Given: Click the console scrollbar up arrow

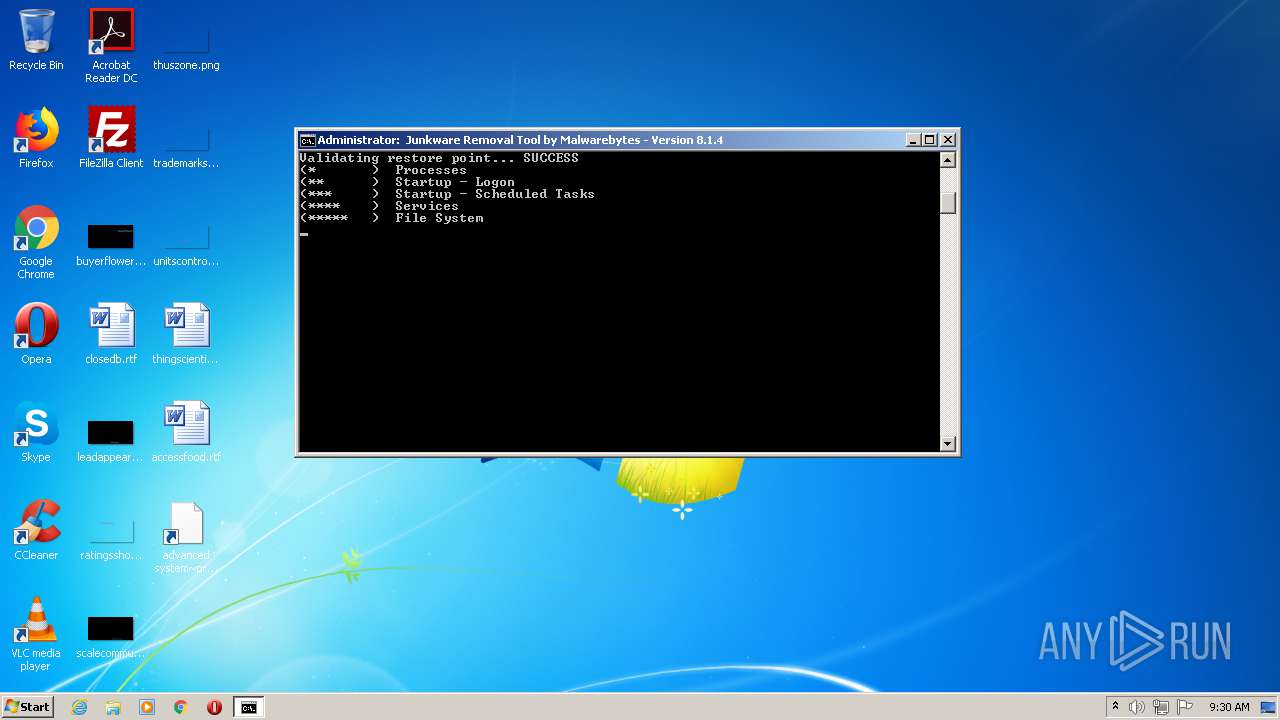Looking at the screenshot, I should click(x=948, y=160).
